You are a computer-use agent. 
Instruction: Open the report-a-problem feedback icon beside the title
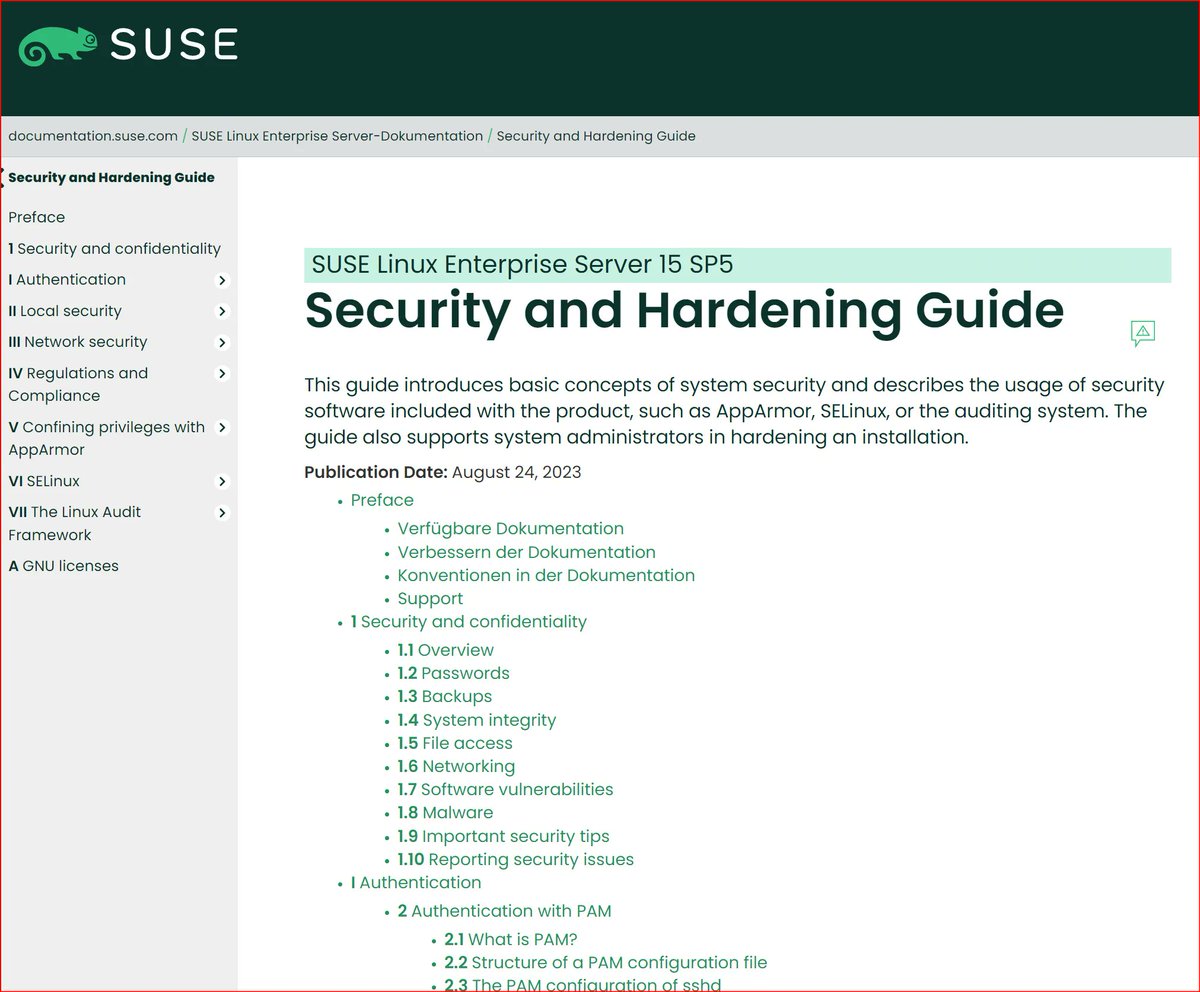(1141, 332)
